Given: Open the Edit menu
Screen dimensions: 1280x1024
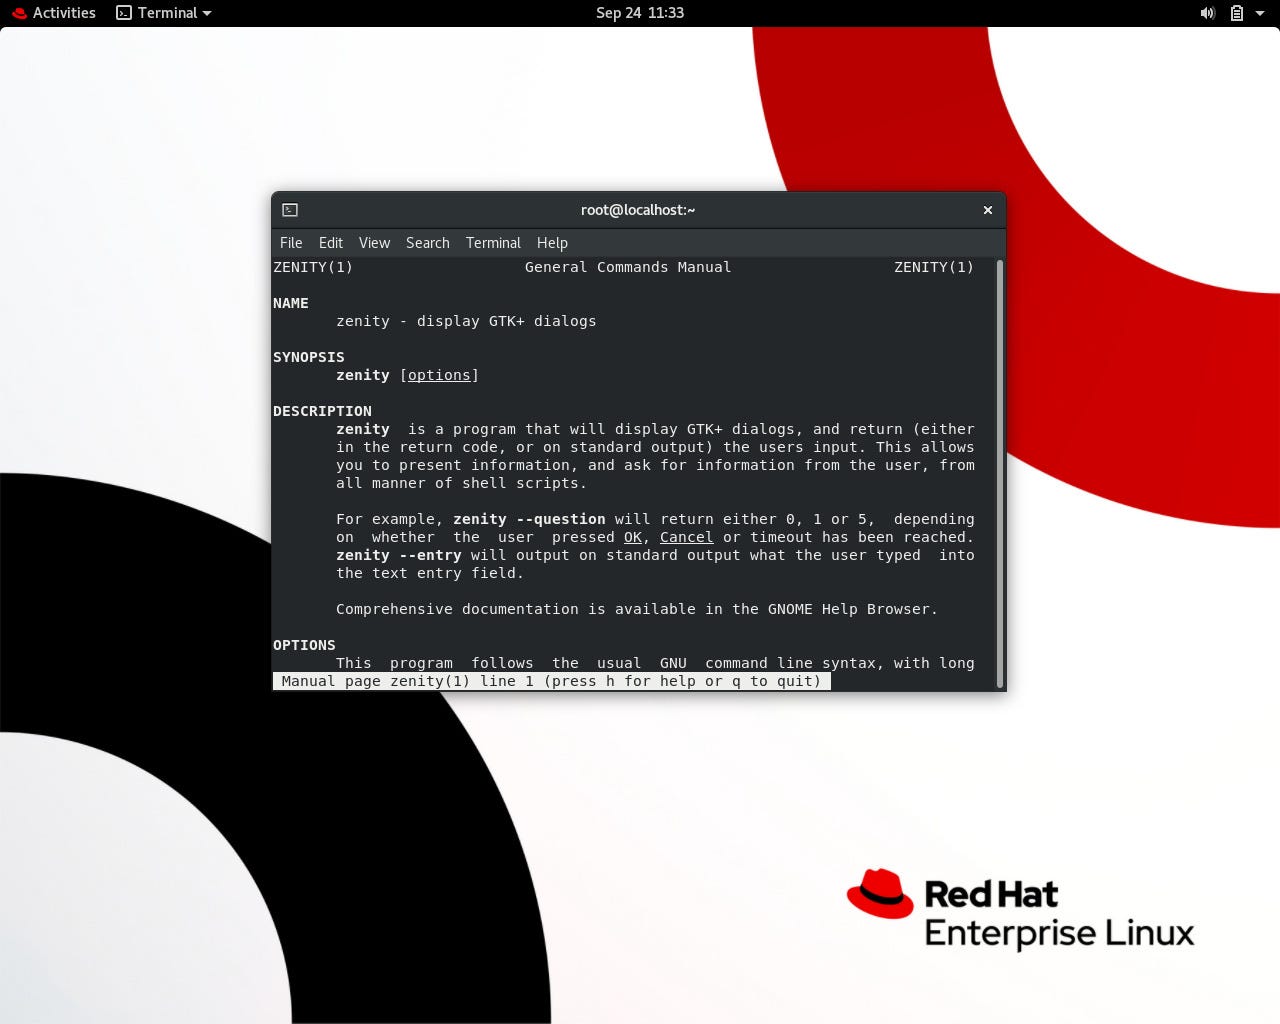Looking at the screenshot, I should coord(330,243).
